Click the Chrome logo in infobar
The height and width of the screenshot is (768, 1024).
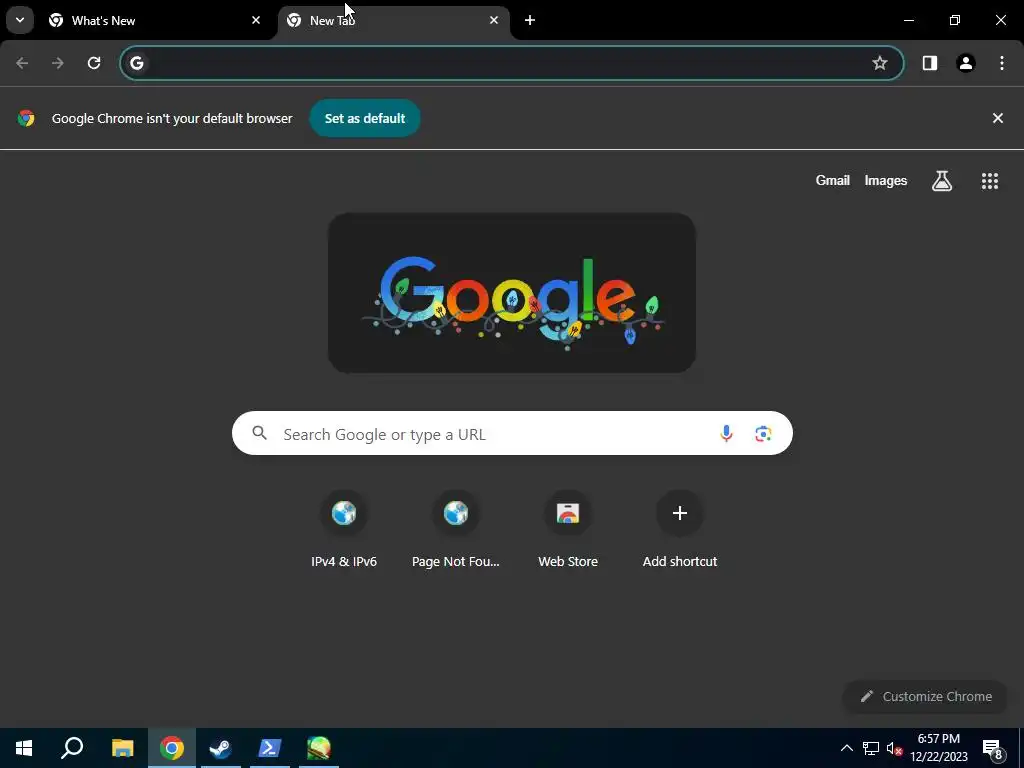(26, 118)
